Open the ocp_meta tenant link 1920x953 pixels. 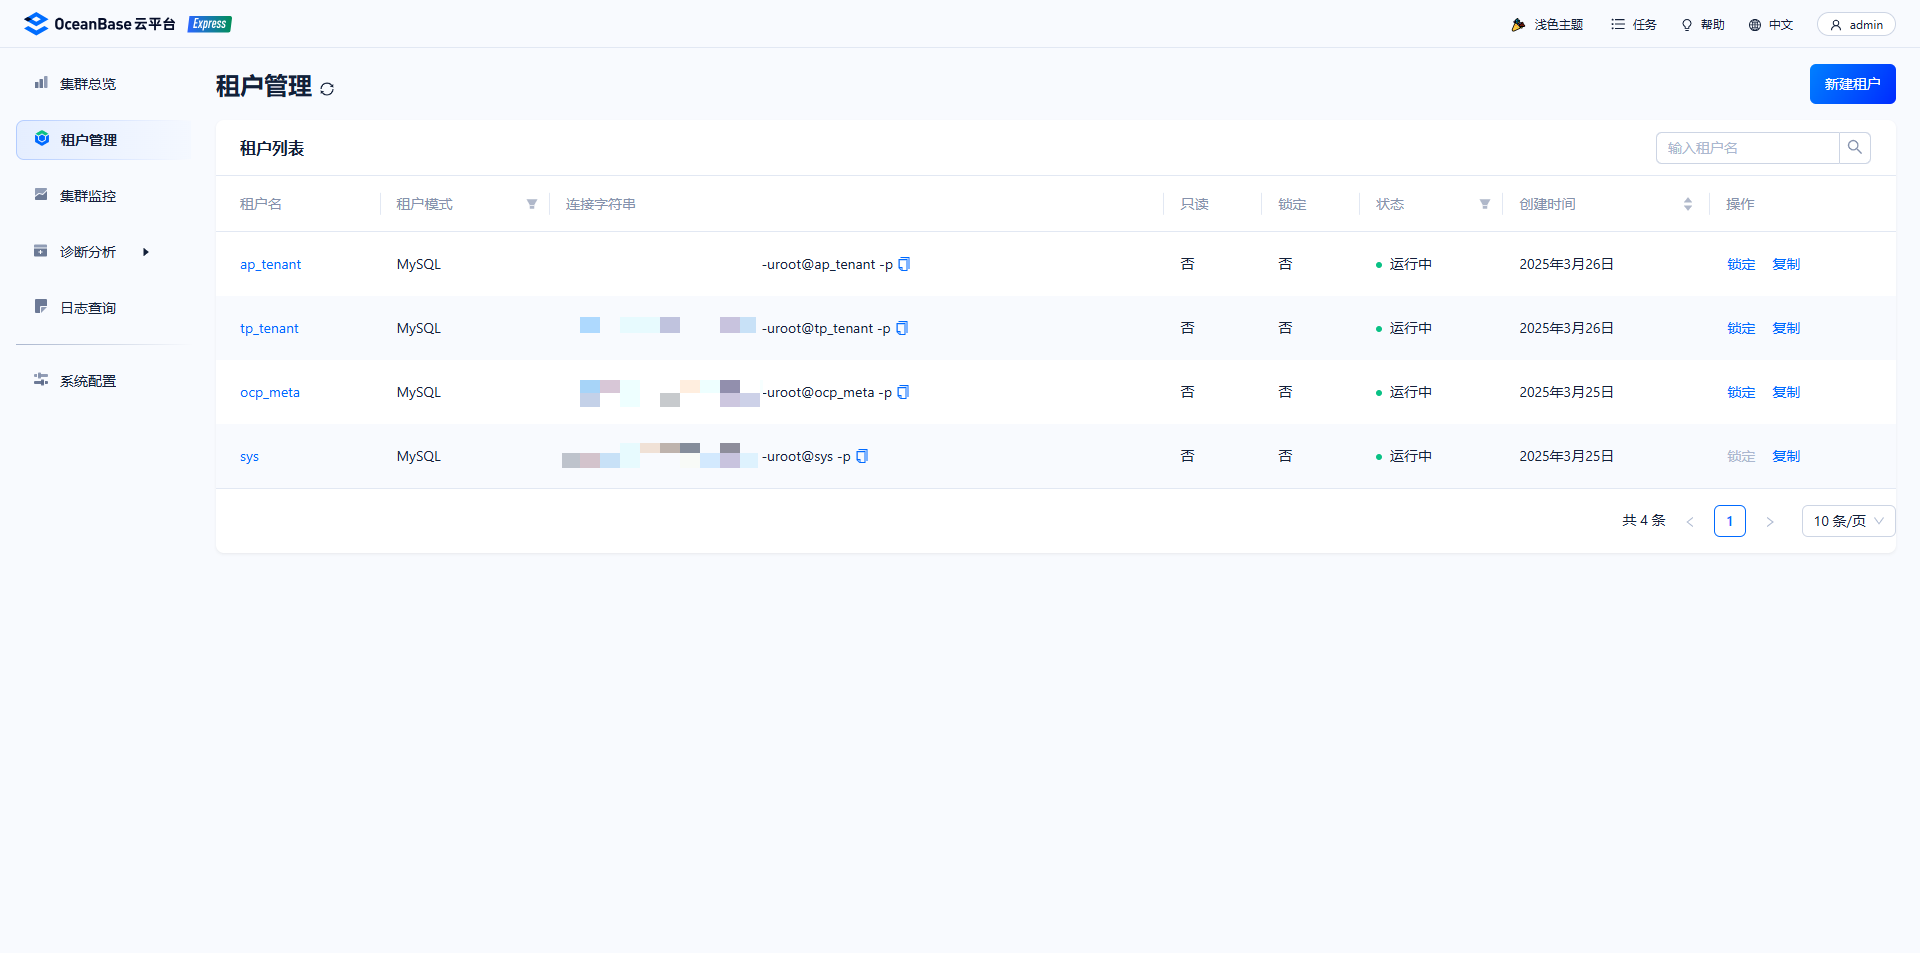tap(270, 392)
